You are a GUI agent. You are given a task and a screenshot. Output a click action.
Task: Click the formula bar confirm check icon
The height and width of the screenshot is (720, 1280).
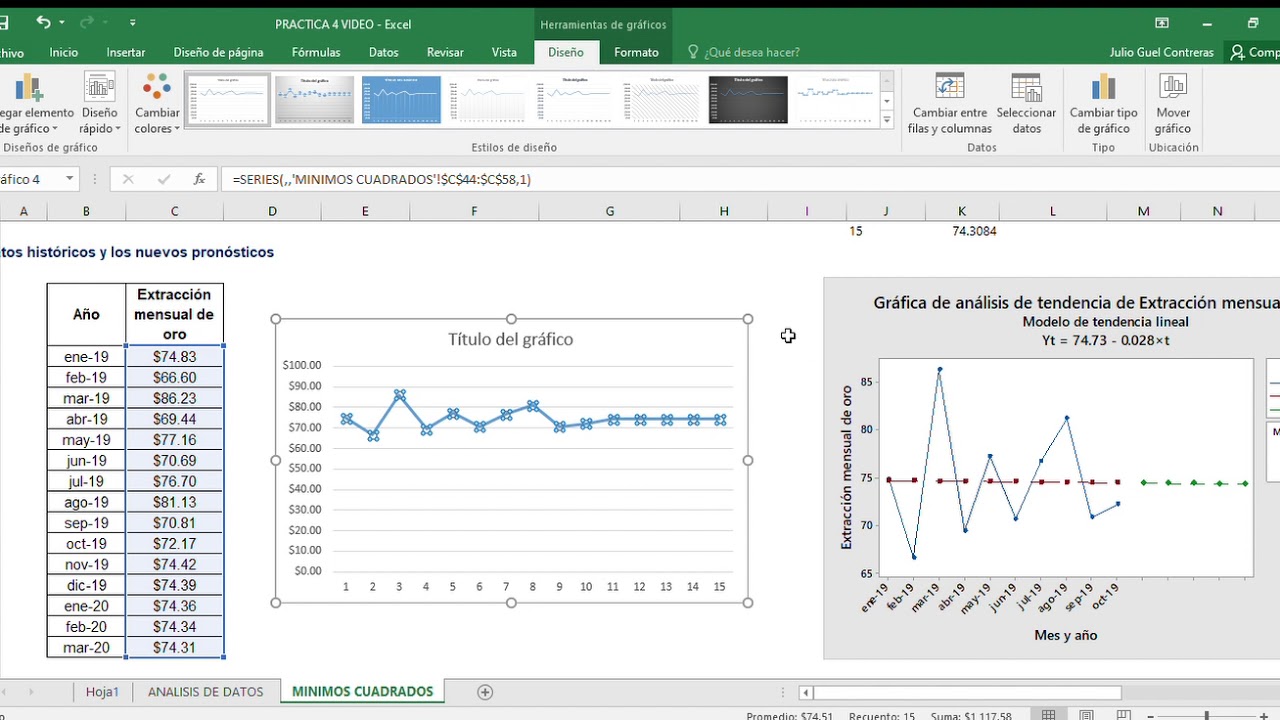(x=164, y=179)
